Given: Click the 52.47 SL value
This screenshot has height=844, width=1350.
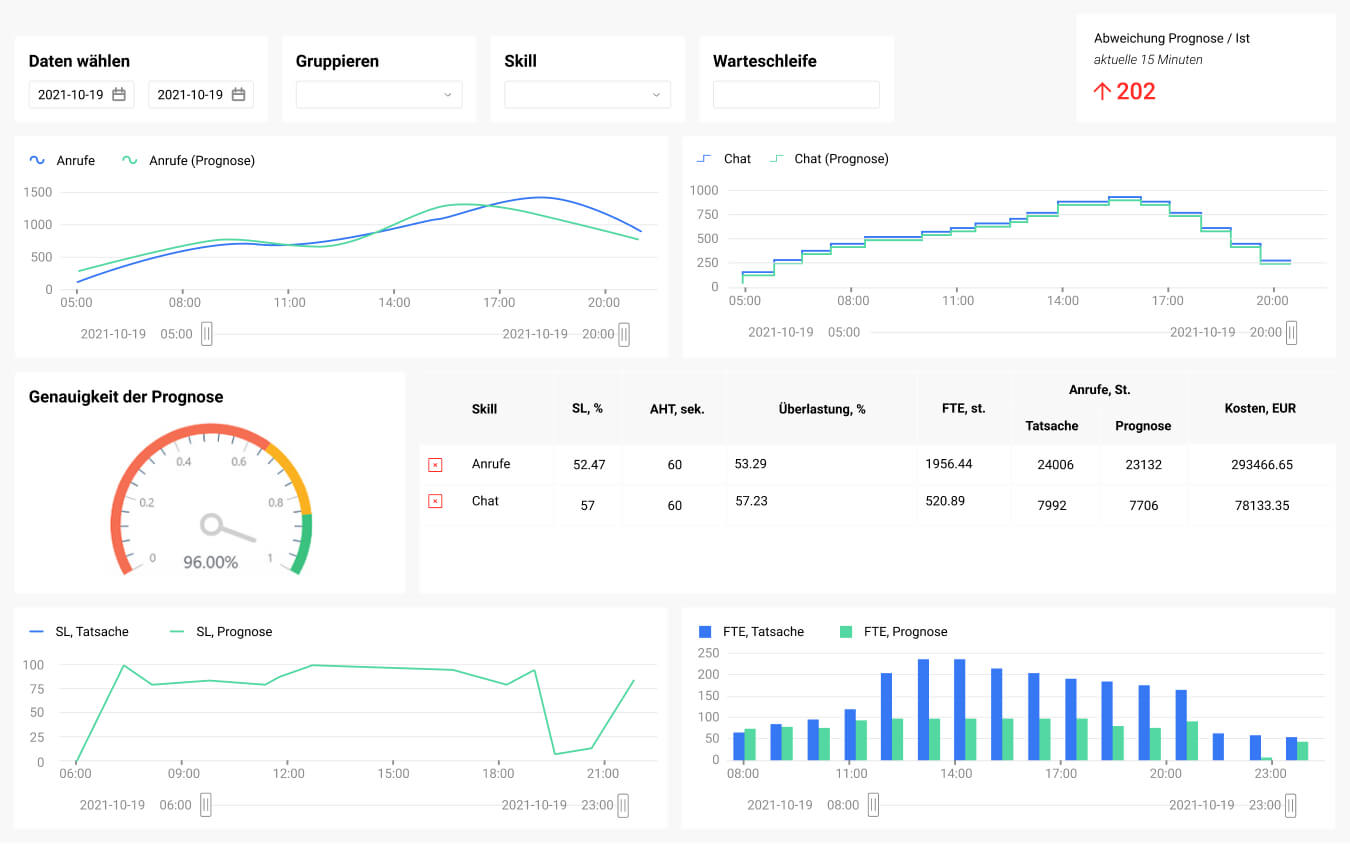Looking at the screenshot, I should coord(587,465).
